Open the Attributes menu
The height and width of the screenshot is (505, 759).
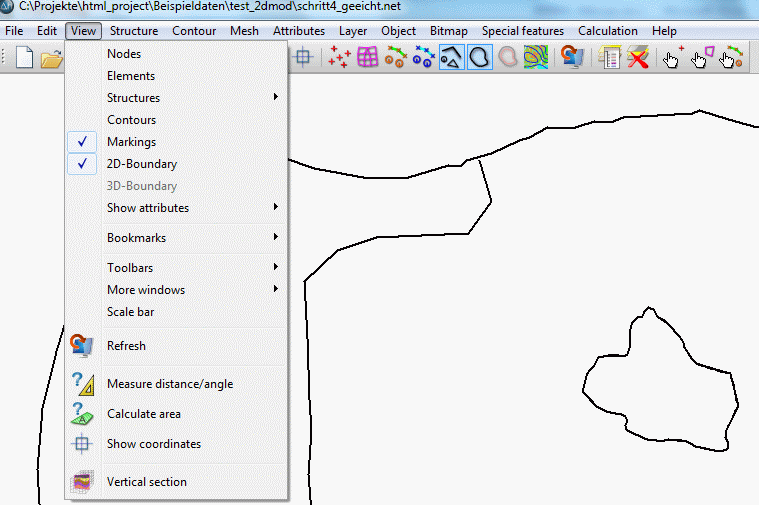click(x=299, y=31)
